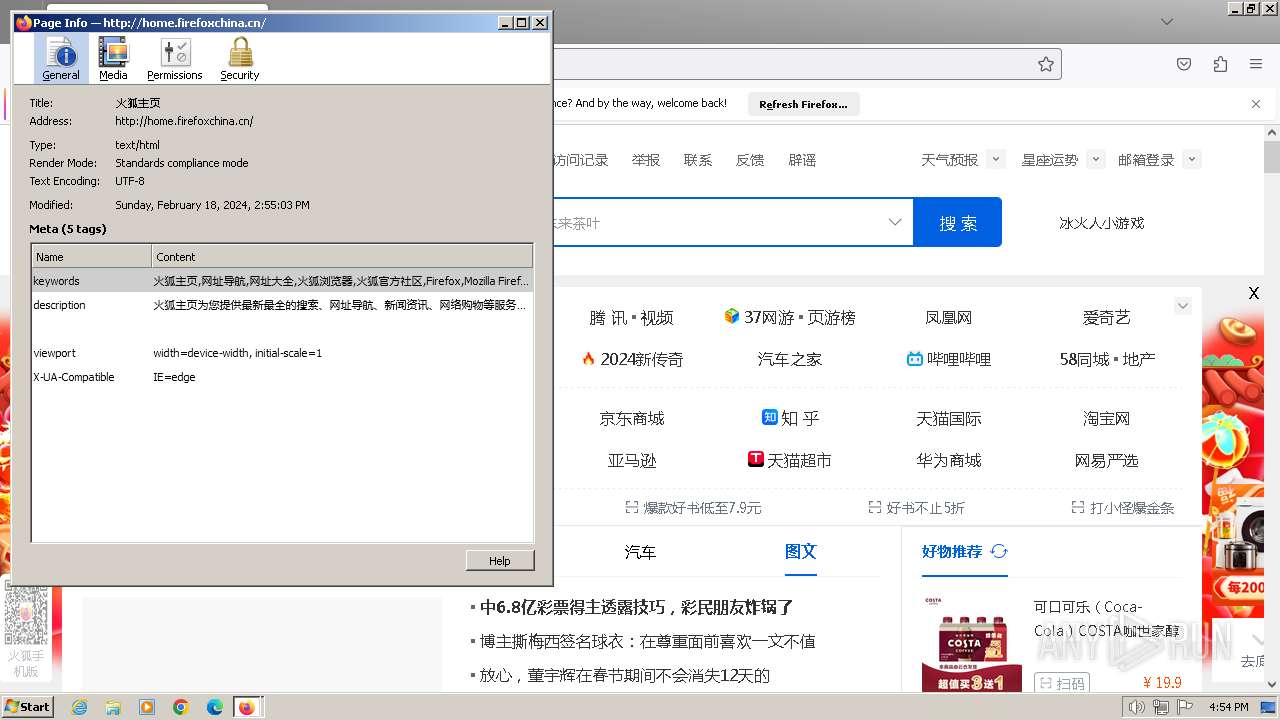The image size is (1280, 720).
Task: Open the Permissions tab in Page Info
Action: click(175, 59)
